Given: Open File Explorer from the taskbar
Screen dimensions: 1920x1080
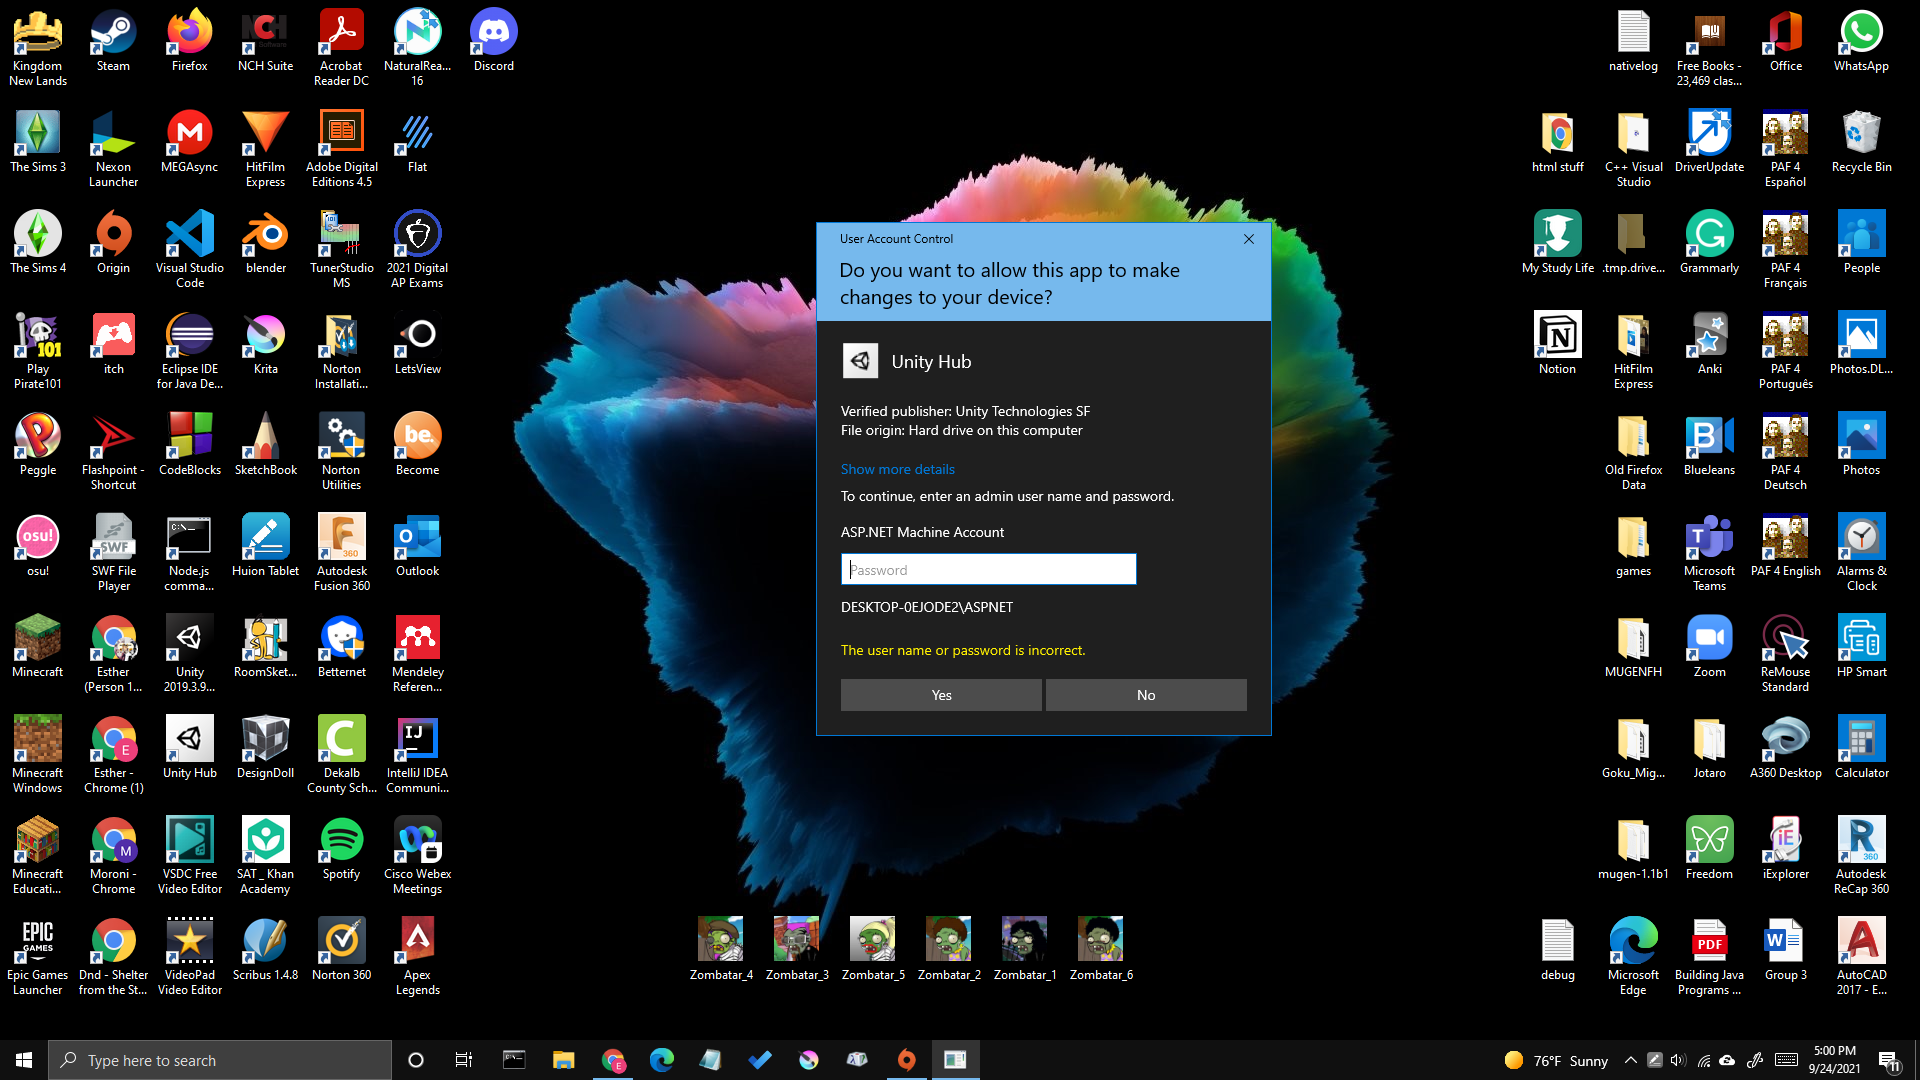Looking at the screenshot, I should pyautogui.click(x=563, y=1060).
